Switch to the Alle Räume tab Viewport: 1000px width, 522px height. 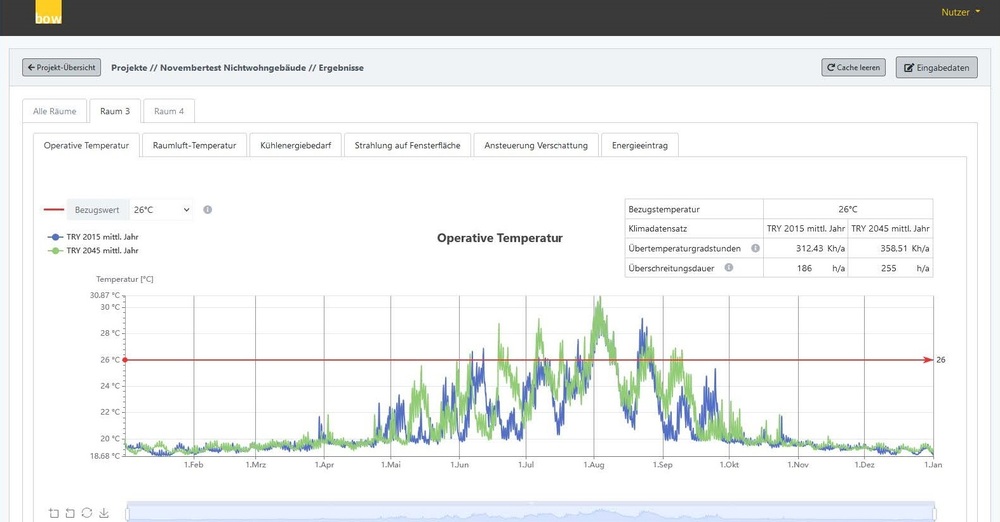pyautogui.click(x=55, y=111)
